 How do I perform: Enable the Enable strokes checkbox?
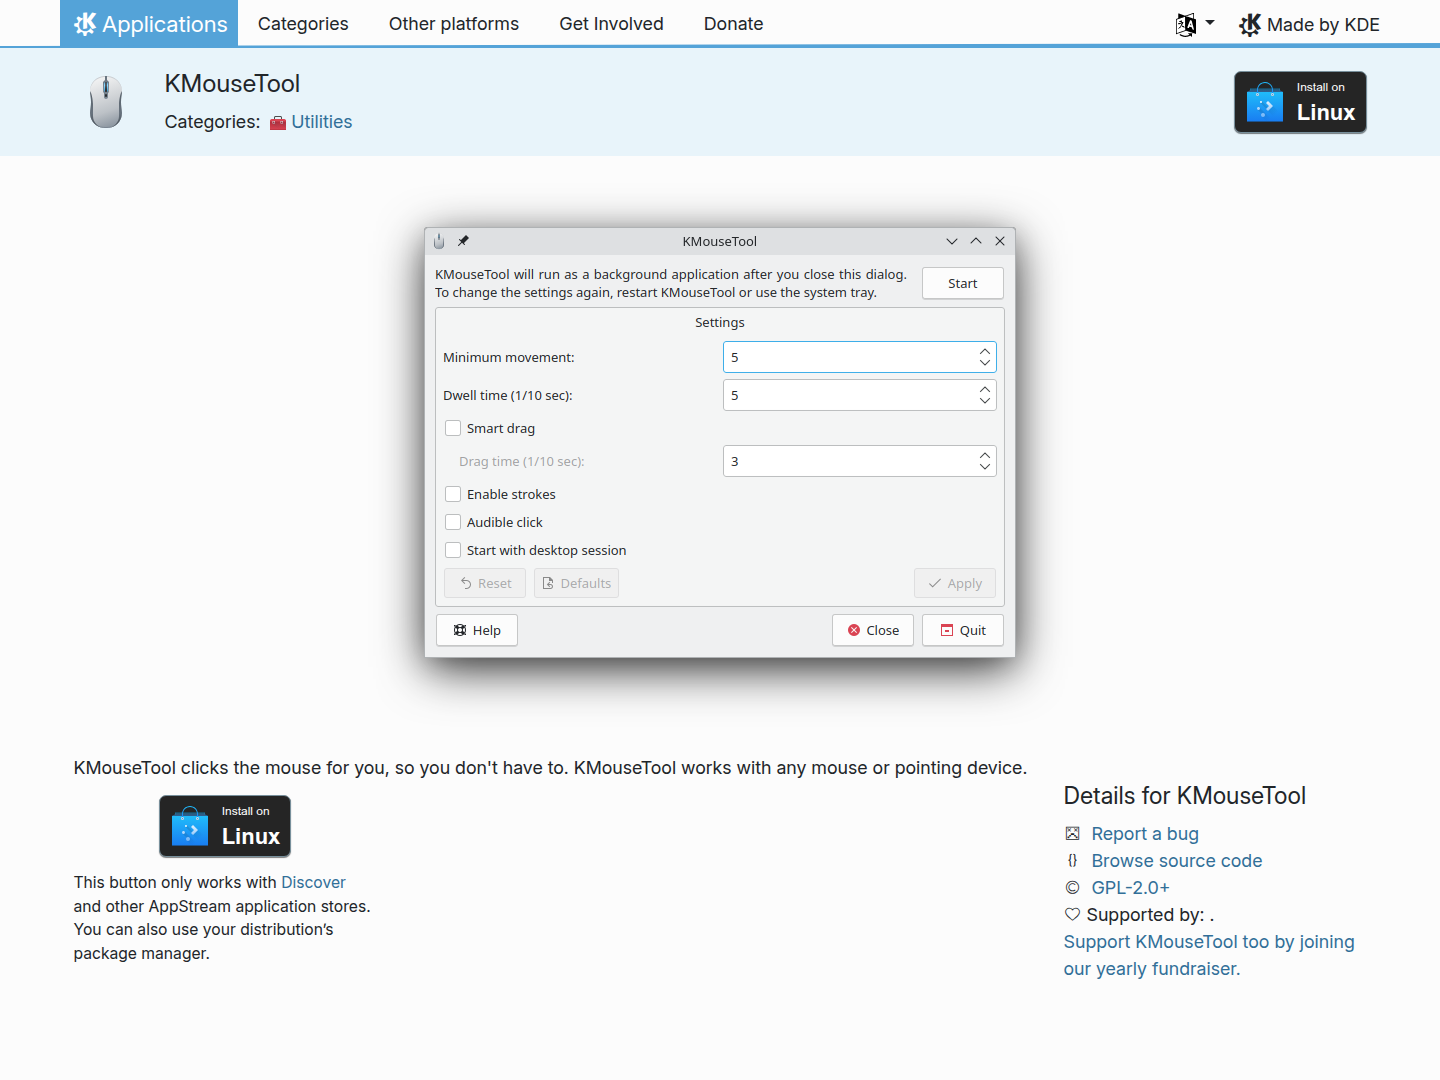click(453, 494)
